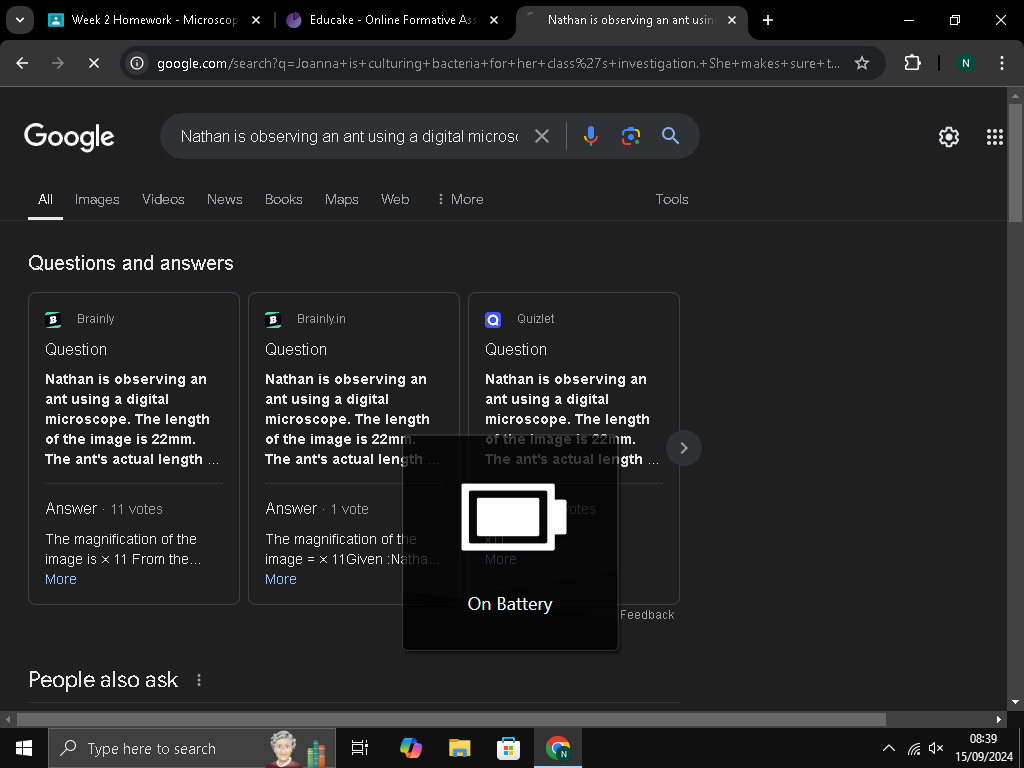Open the Quizlet question card
Screen dimensions: 1024x768
click(574, 449)
